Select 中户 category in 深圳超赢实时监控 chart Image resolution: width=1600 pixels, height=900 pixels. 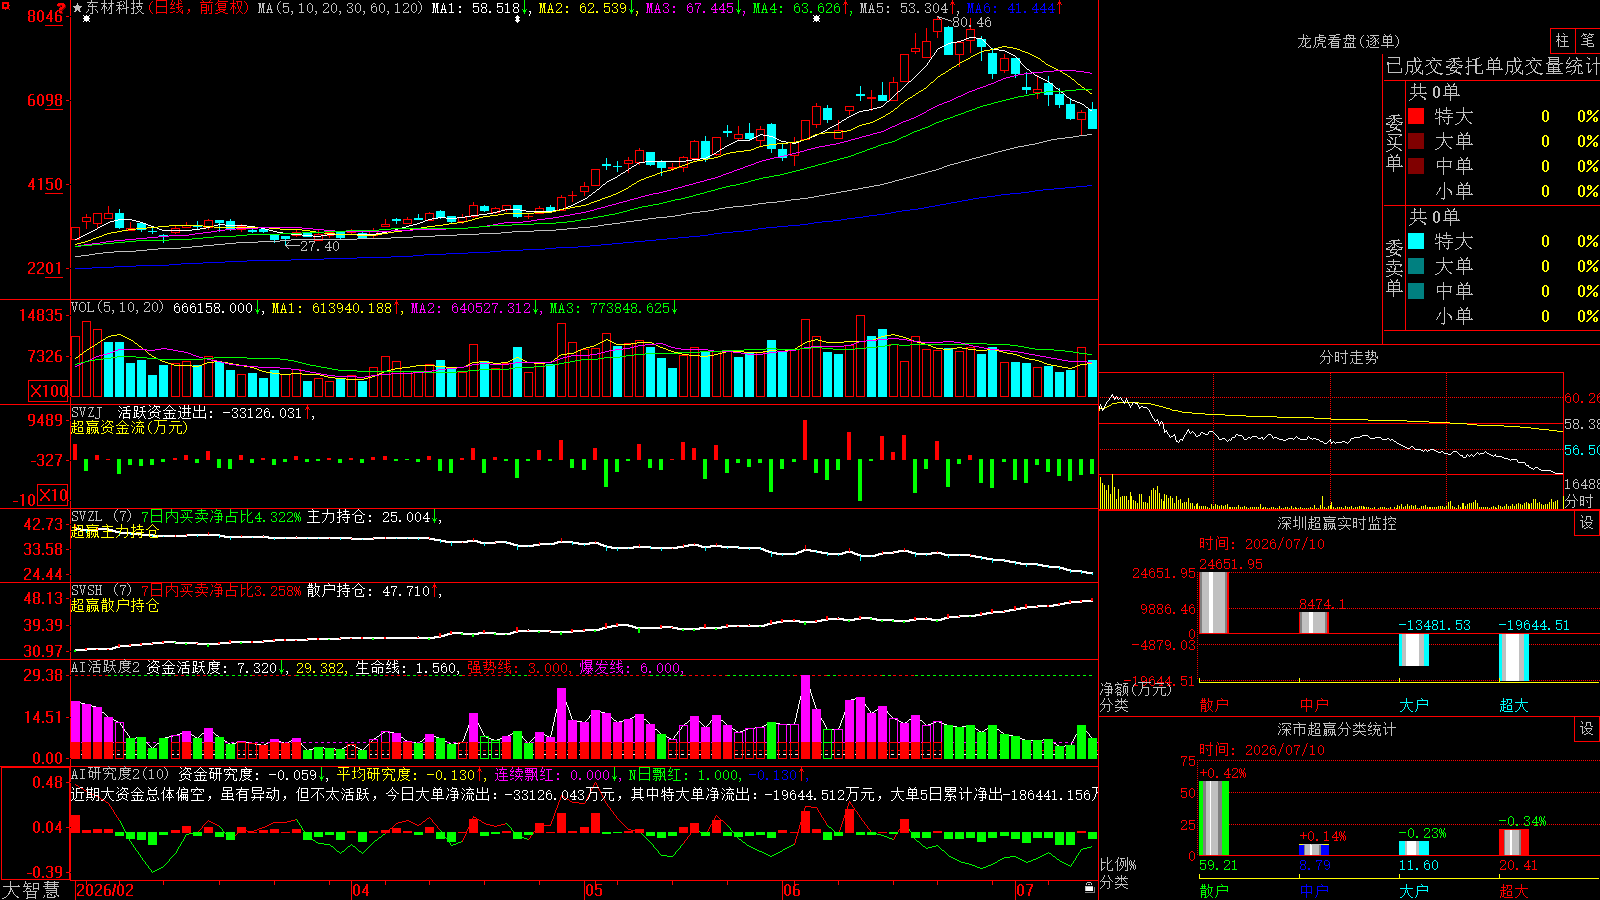pos(1314,705)
